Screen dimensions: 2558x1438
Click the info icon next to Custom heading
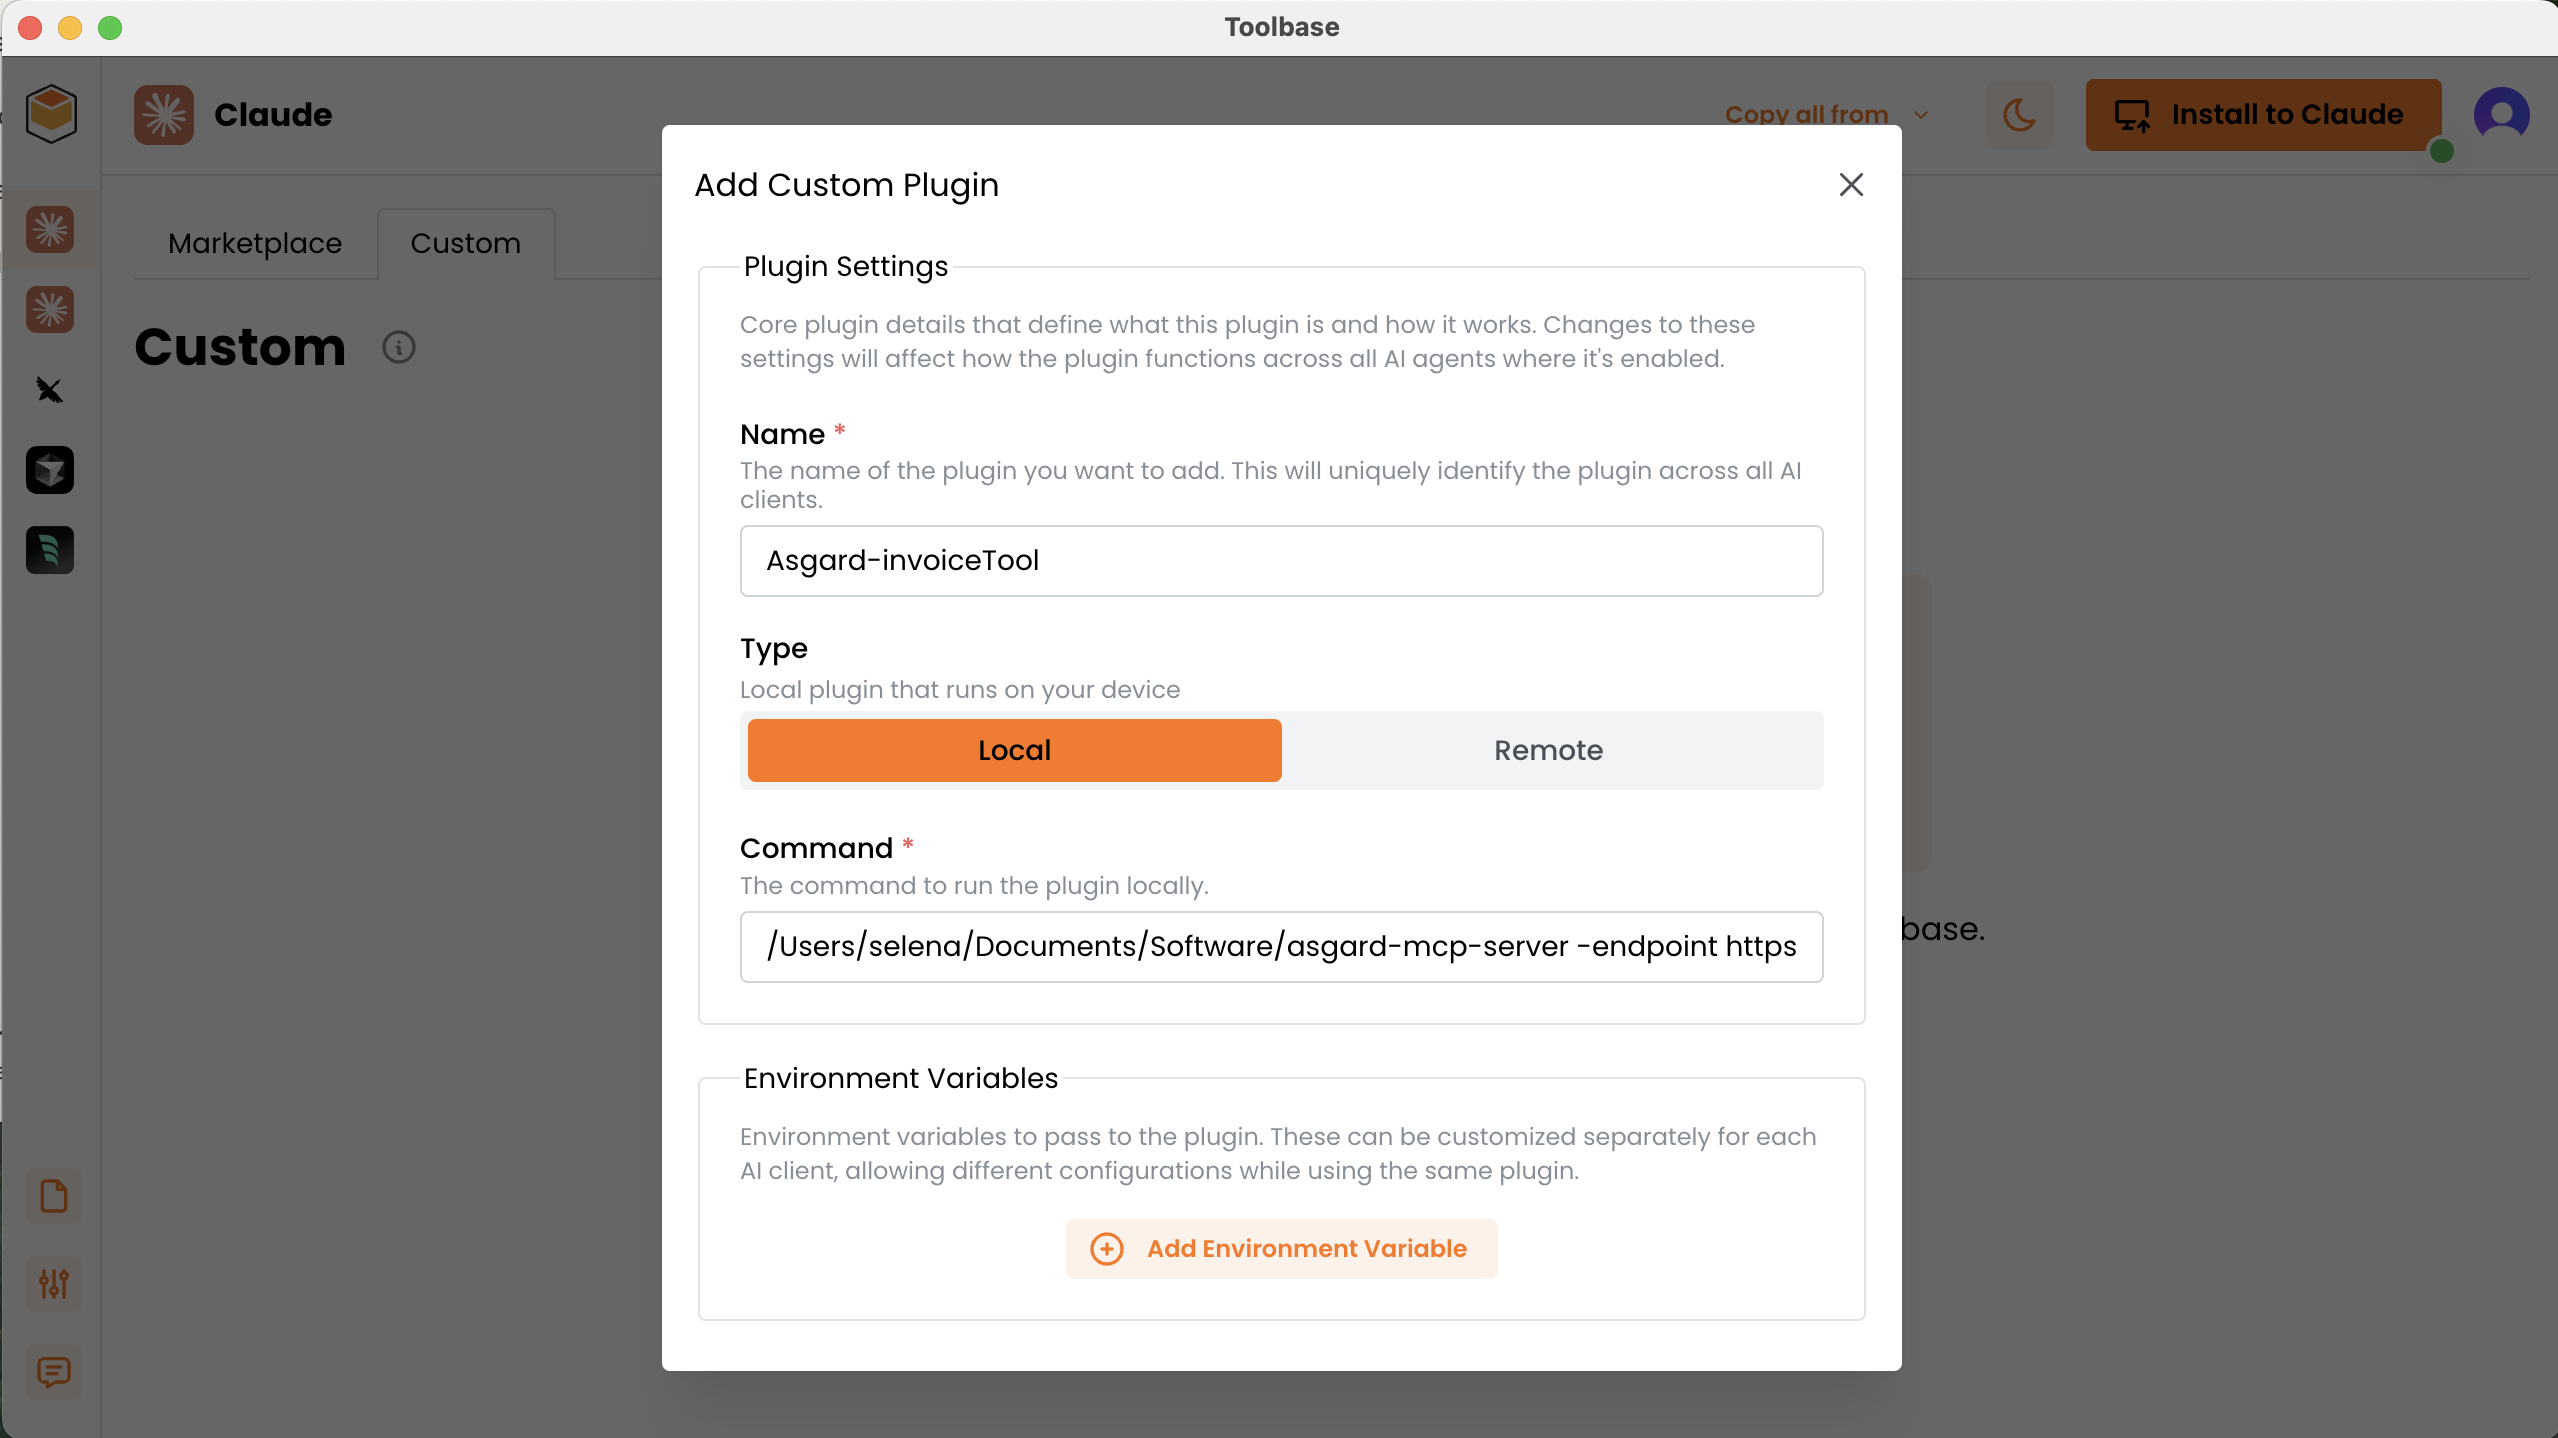click(x=399, y=347)
